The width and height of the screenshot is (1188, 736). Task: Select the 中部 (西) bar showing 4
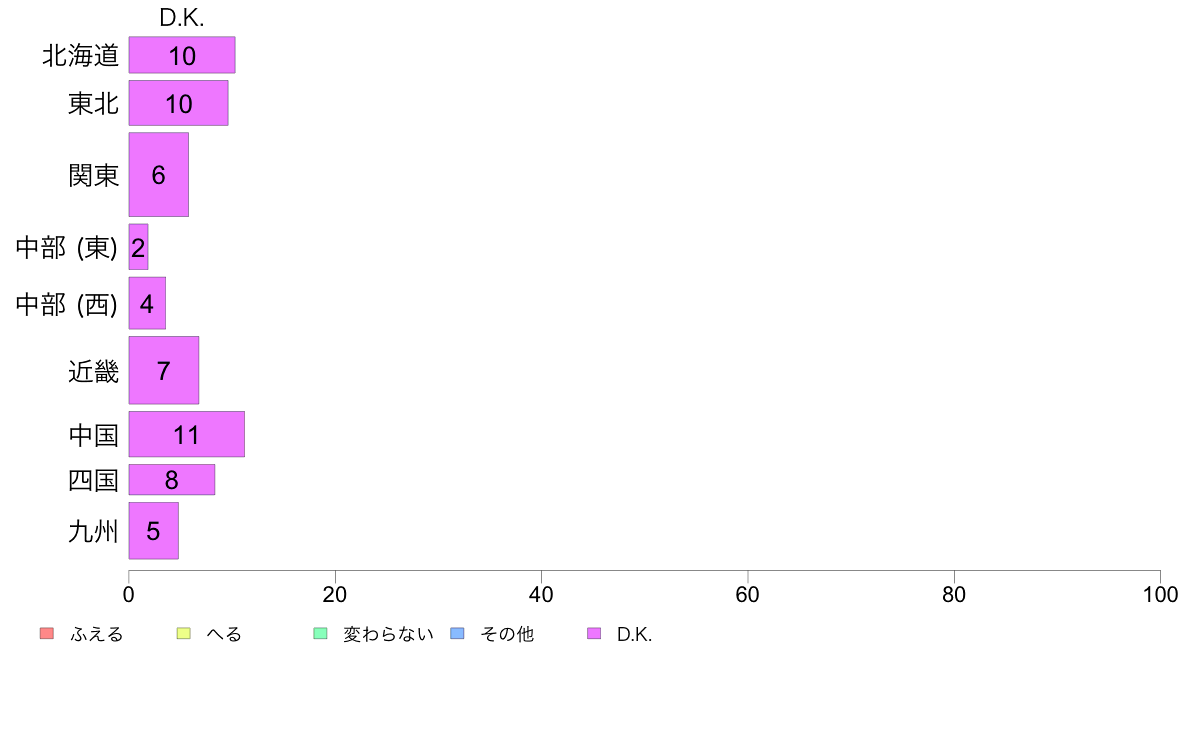pos(147,303)
